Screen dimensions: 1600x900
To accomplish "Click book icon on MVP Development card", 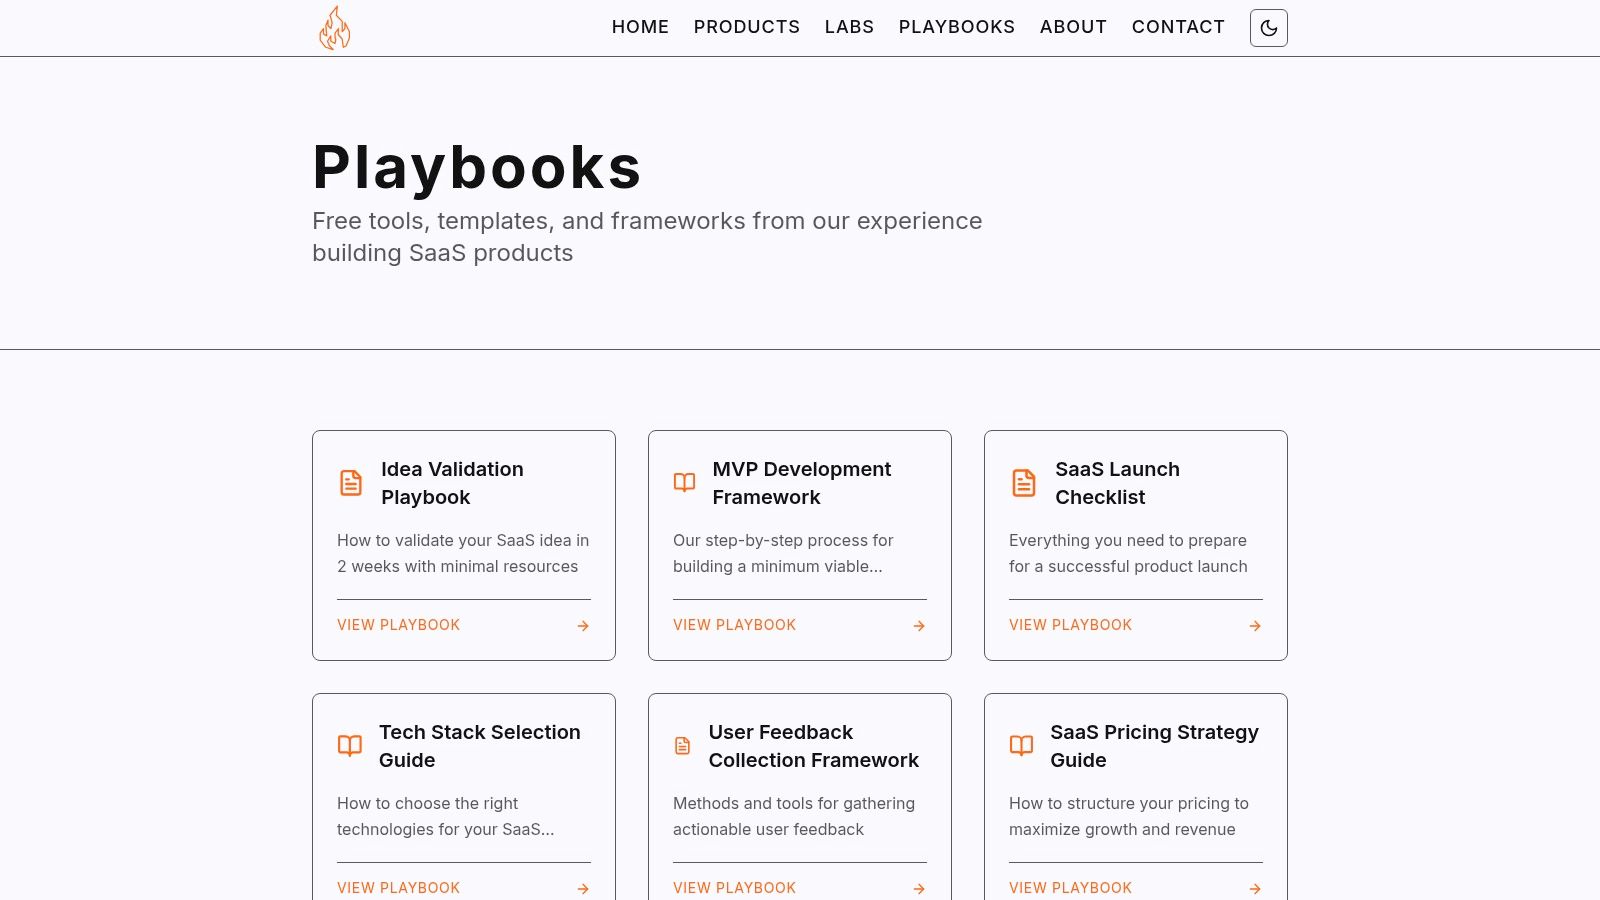I will pyautogui.click(x=684, y=483).
